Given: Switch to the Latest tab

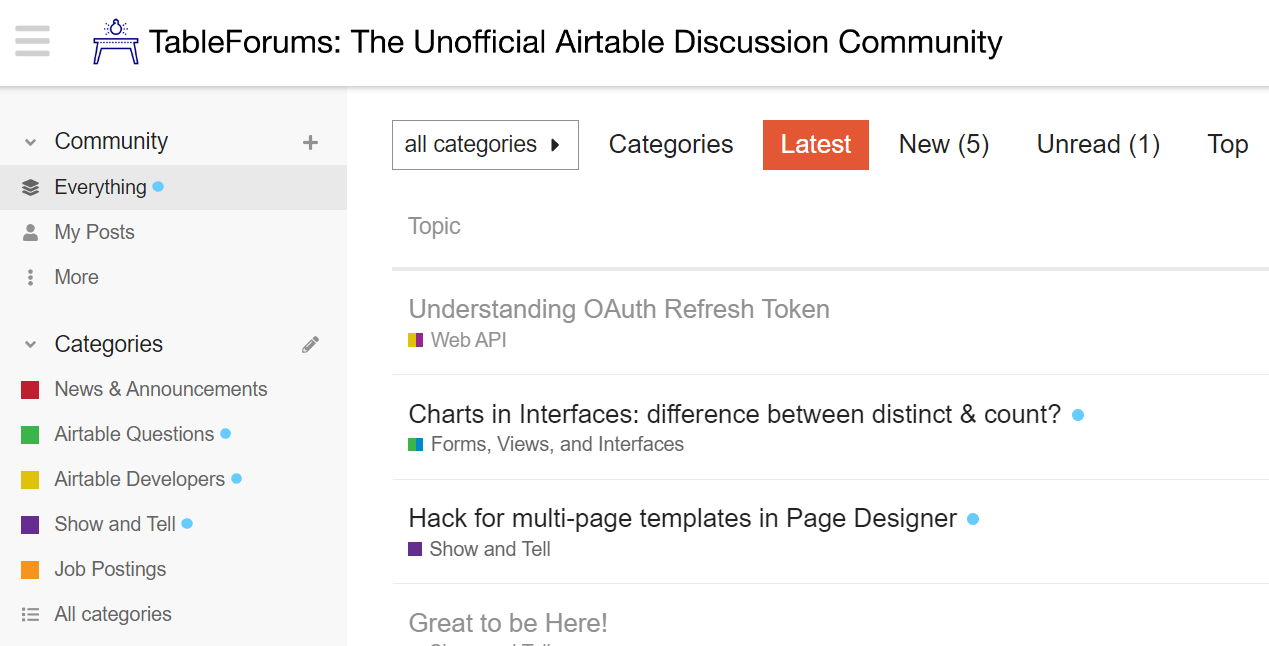Looking at the screenshot, I should (x=816, y=144).
